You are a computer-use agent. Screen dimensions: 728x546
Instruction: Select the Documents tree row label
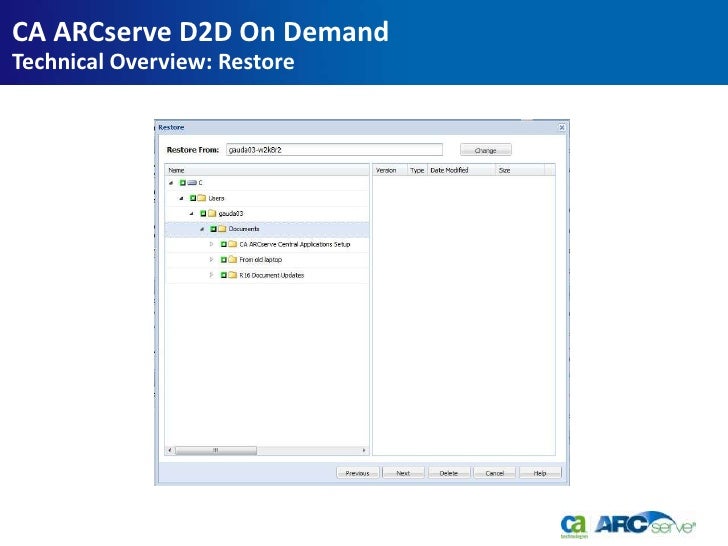244,228
